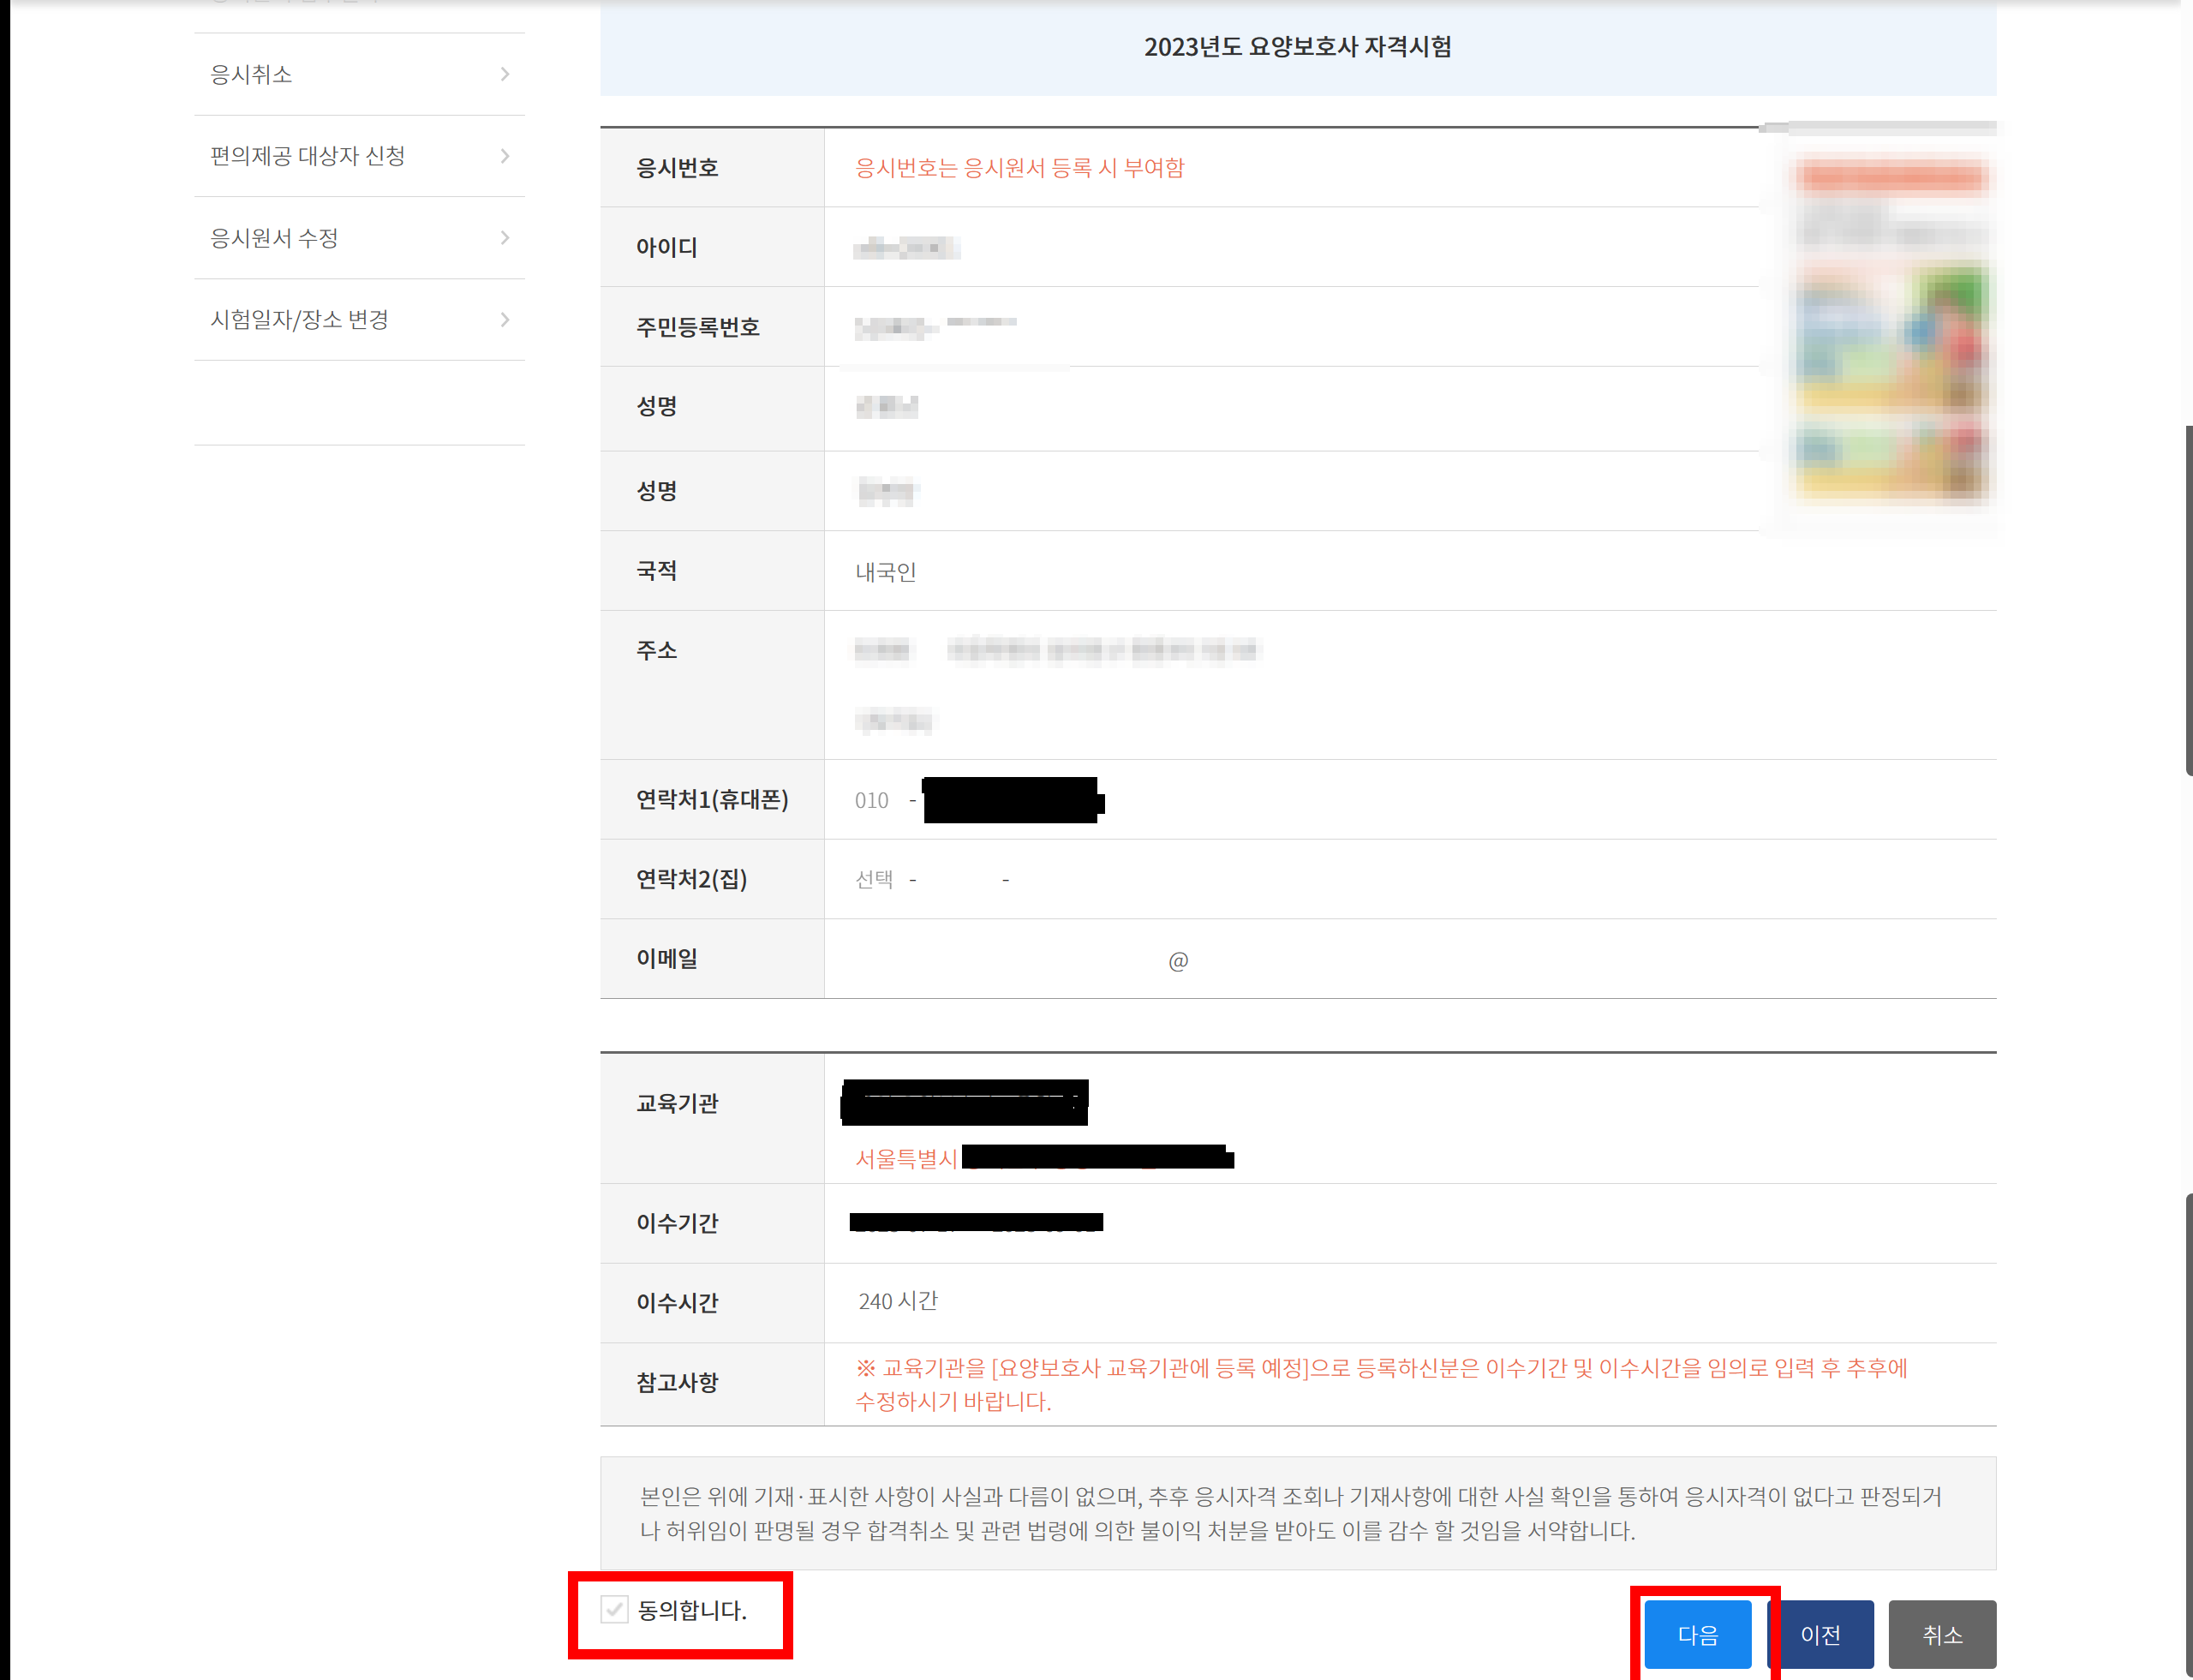Open 응시취소 sidebar menu item
The image size is (2193, 1680).
click(252, 75)
